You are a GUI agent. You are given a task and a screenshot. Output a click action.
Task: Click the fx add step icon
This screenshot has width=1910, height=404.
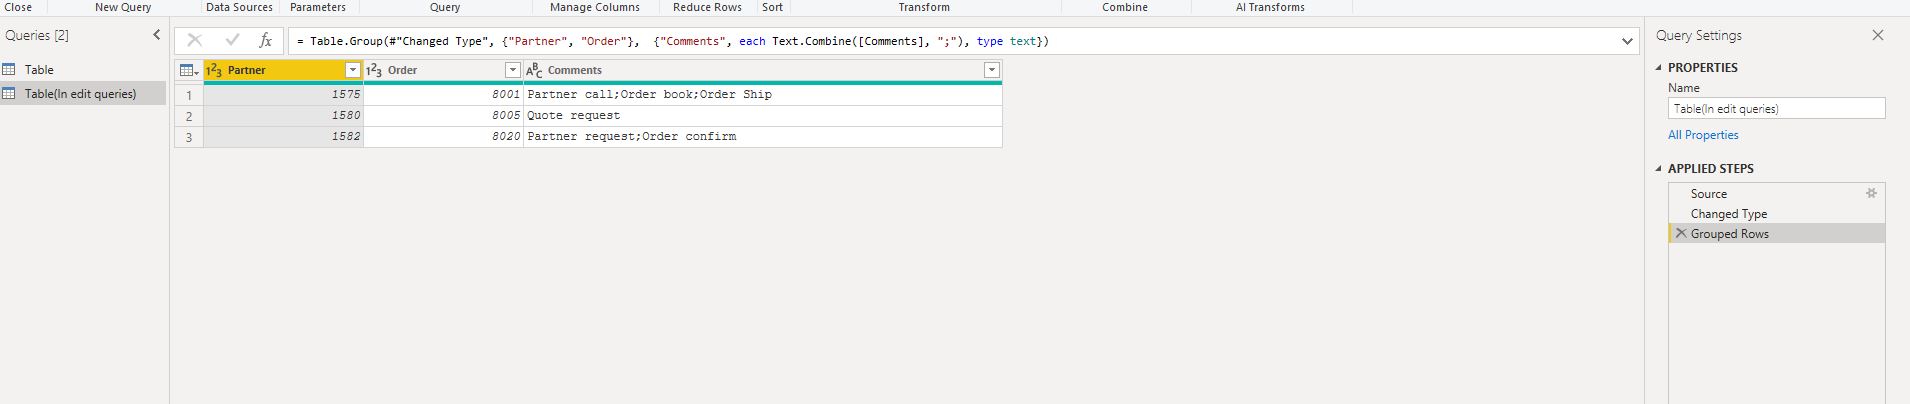pos(265,41)
